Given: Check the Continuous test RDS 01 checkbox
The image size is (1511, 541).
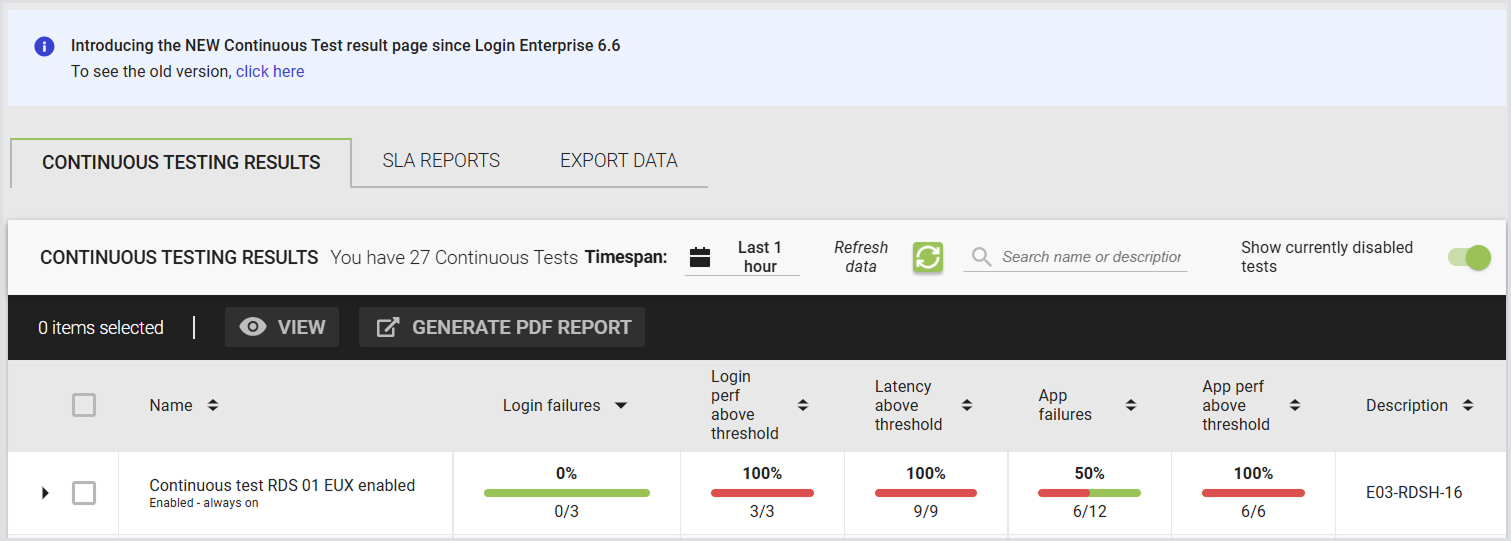Looking at the screenshot, I should (x=84, y=493).
